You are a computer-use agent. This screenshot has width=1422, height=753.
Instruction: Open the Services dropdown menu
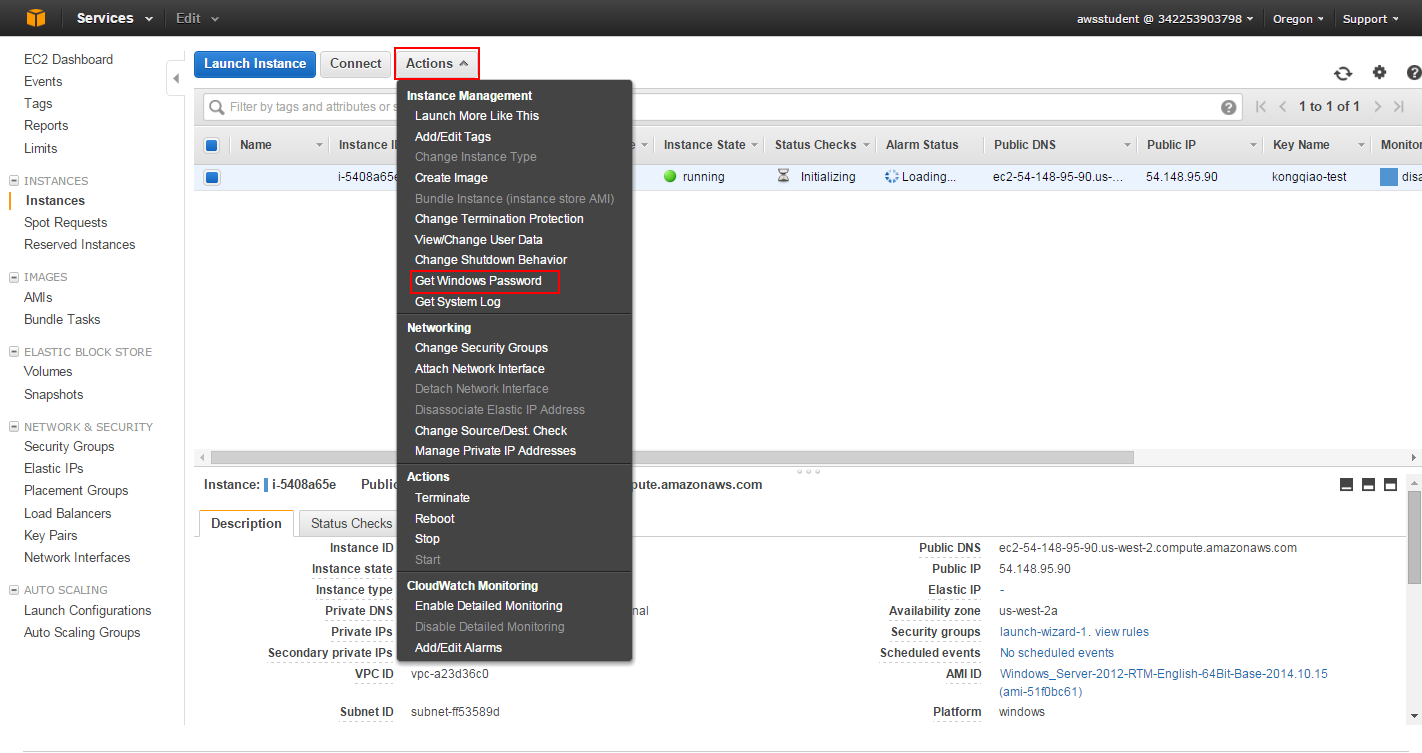click(x=115, y=18)
